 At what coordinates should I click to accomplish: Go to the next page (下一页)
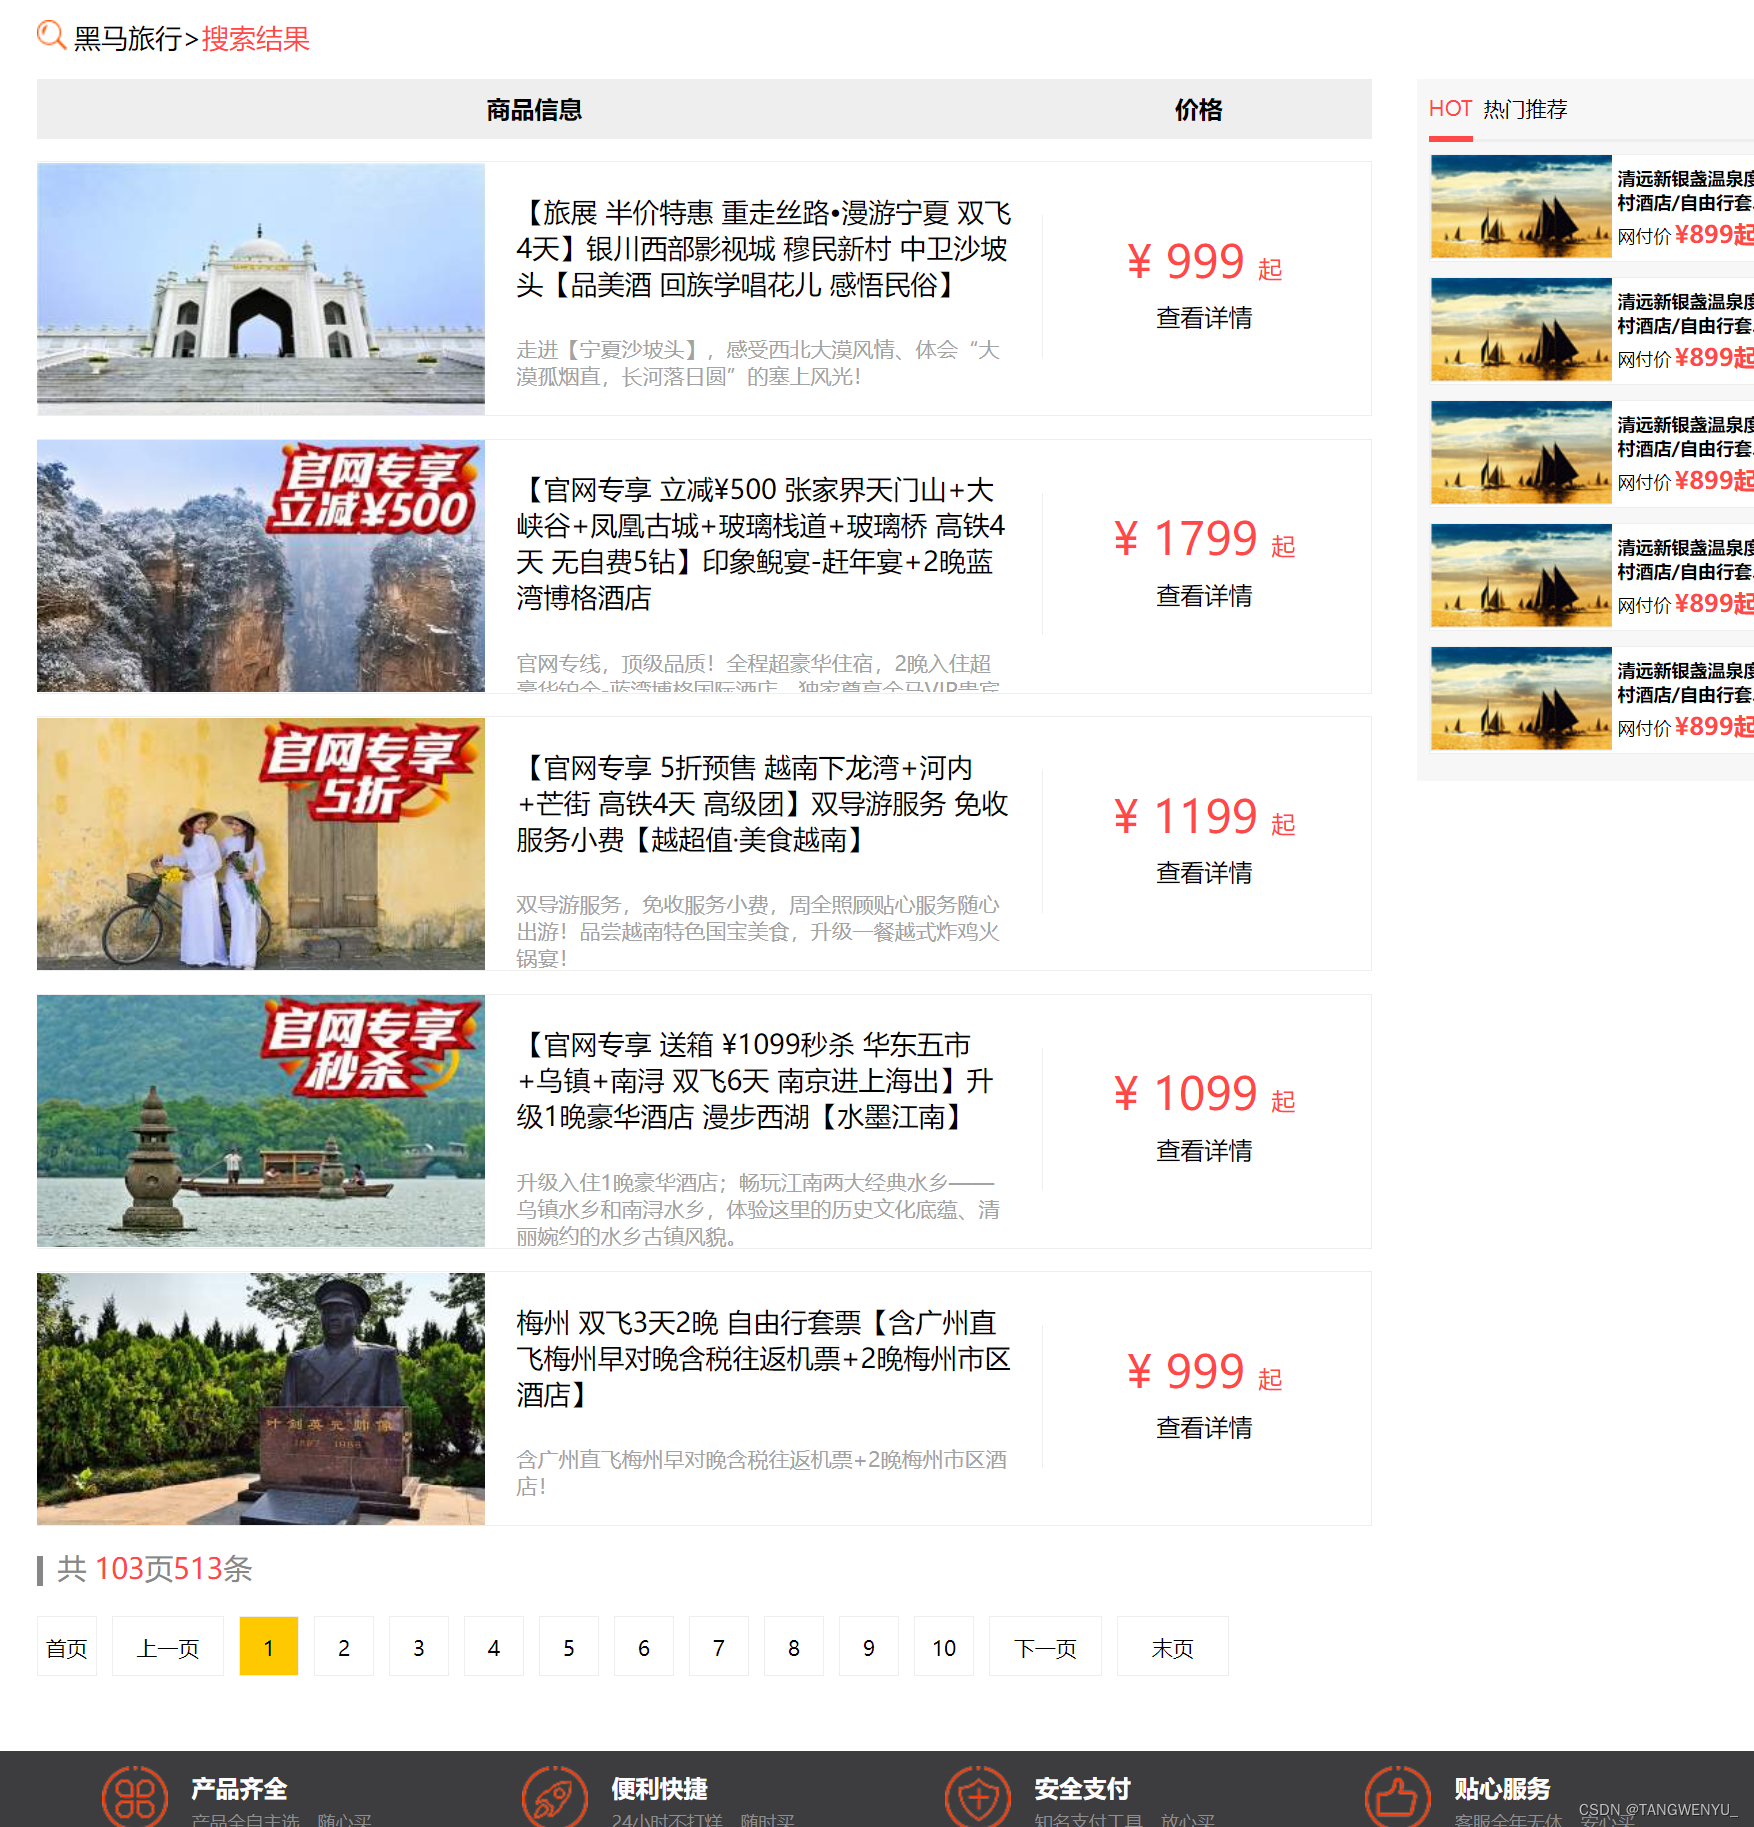(1045, 1647)
